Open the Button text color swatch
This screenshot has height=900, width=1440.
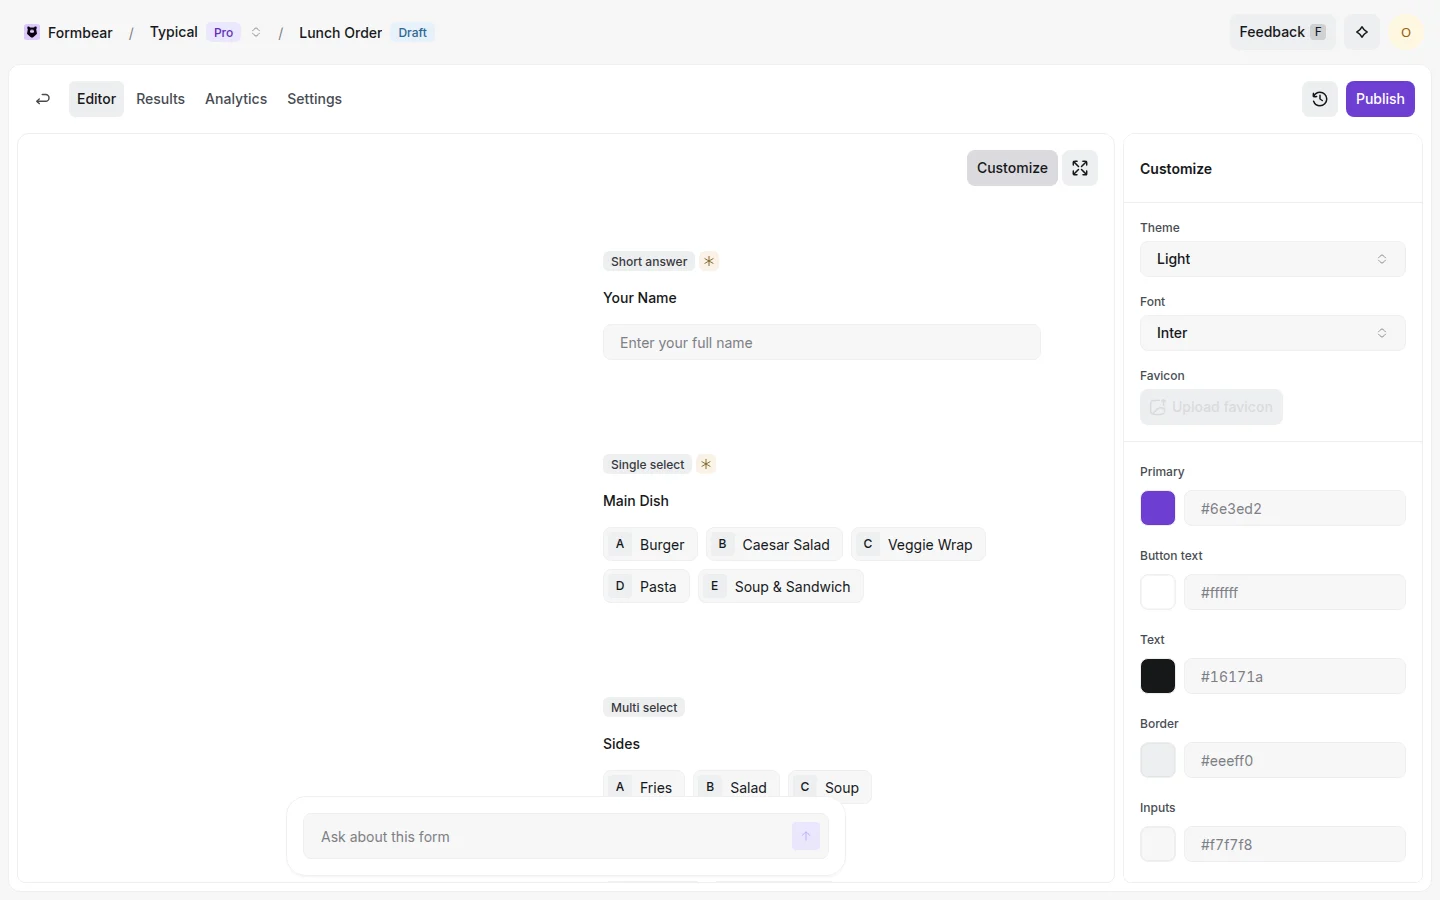(x=1158, y=592)
